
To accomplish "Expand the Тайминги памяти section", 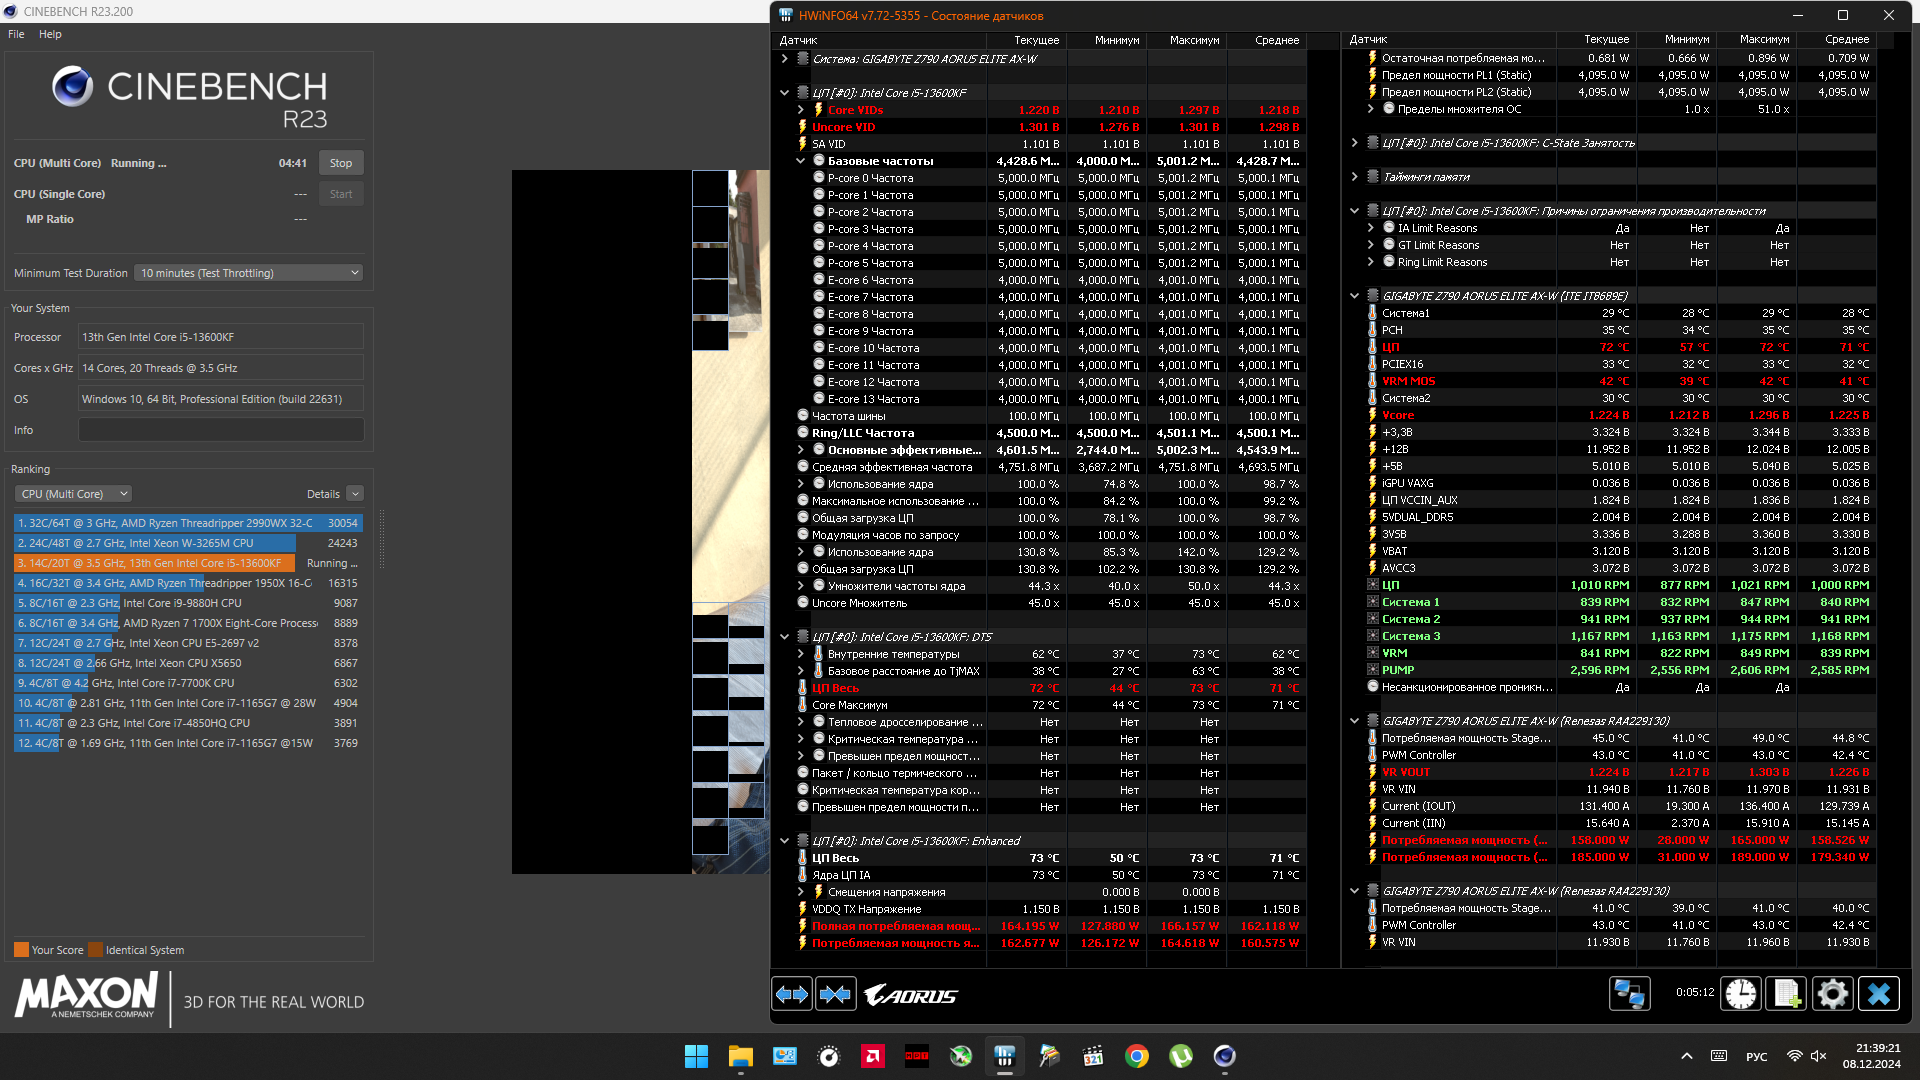I will pyautogui.click(x=1355, y=177).
